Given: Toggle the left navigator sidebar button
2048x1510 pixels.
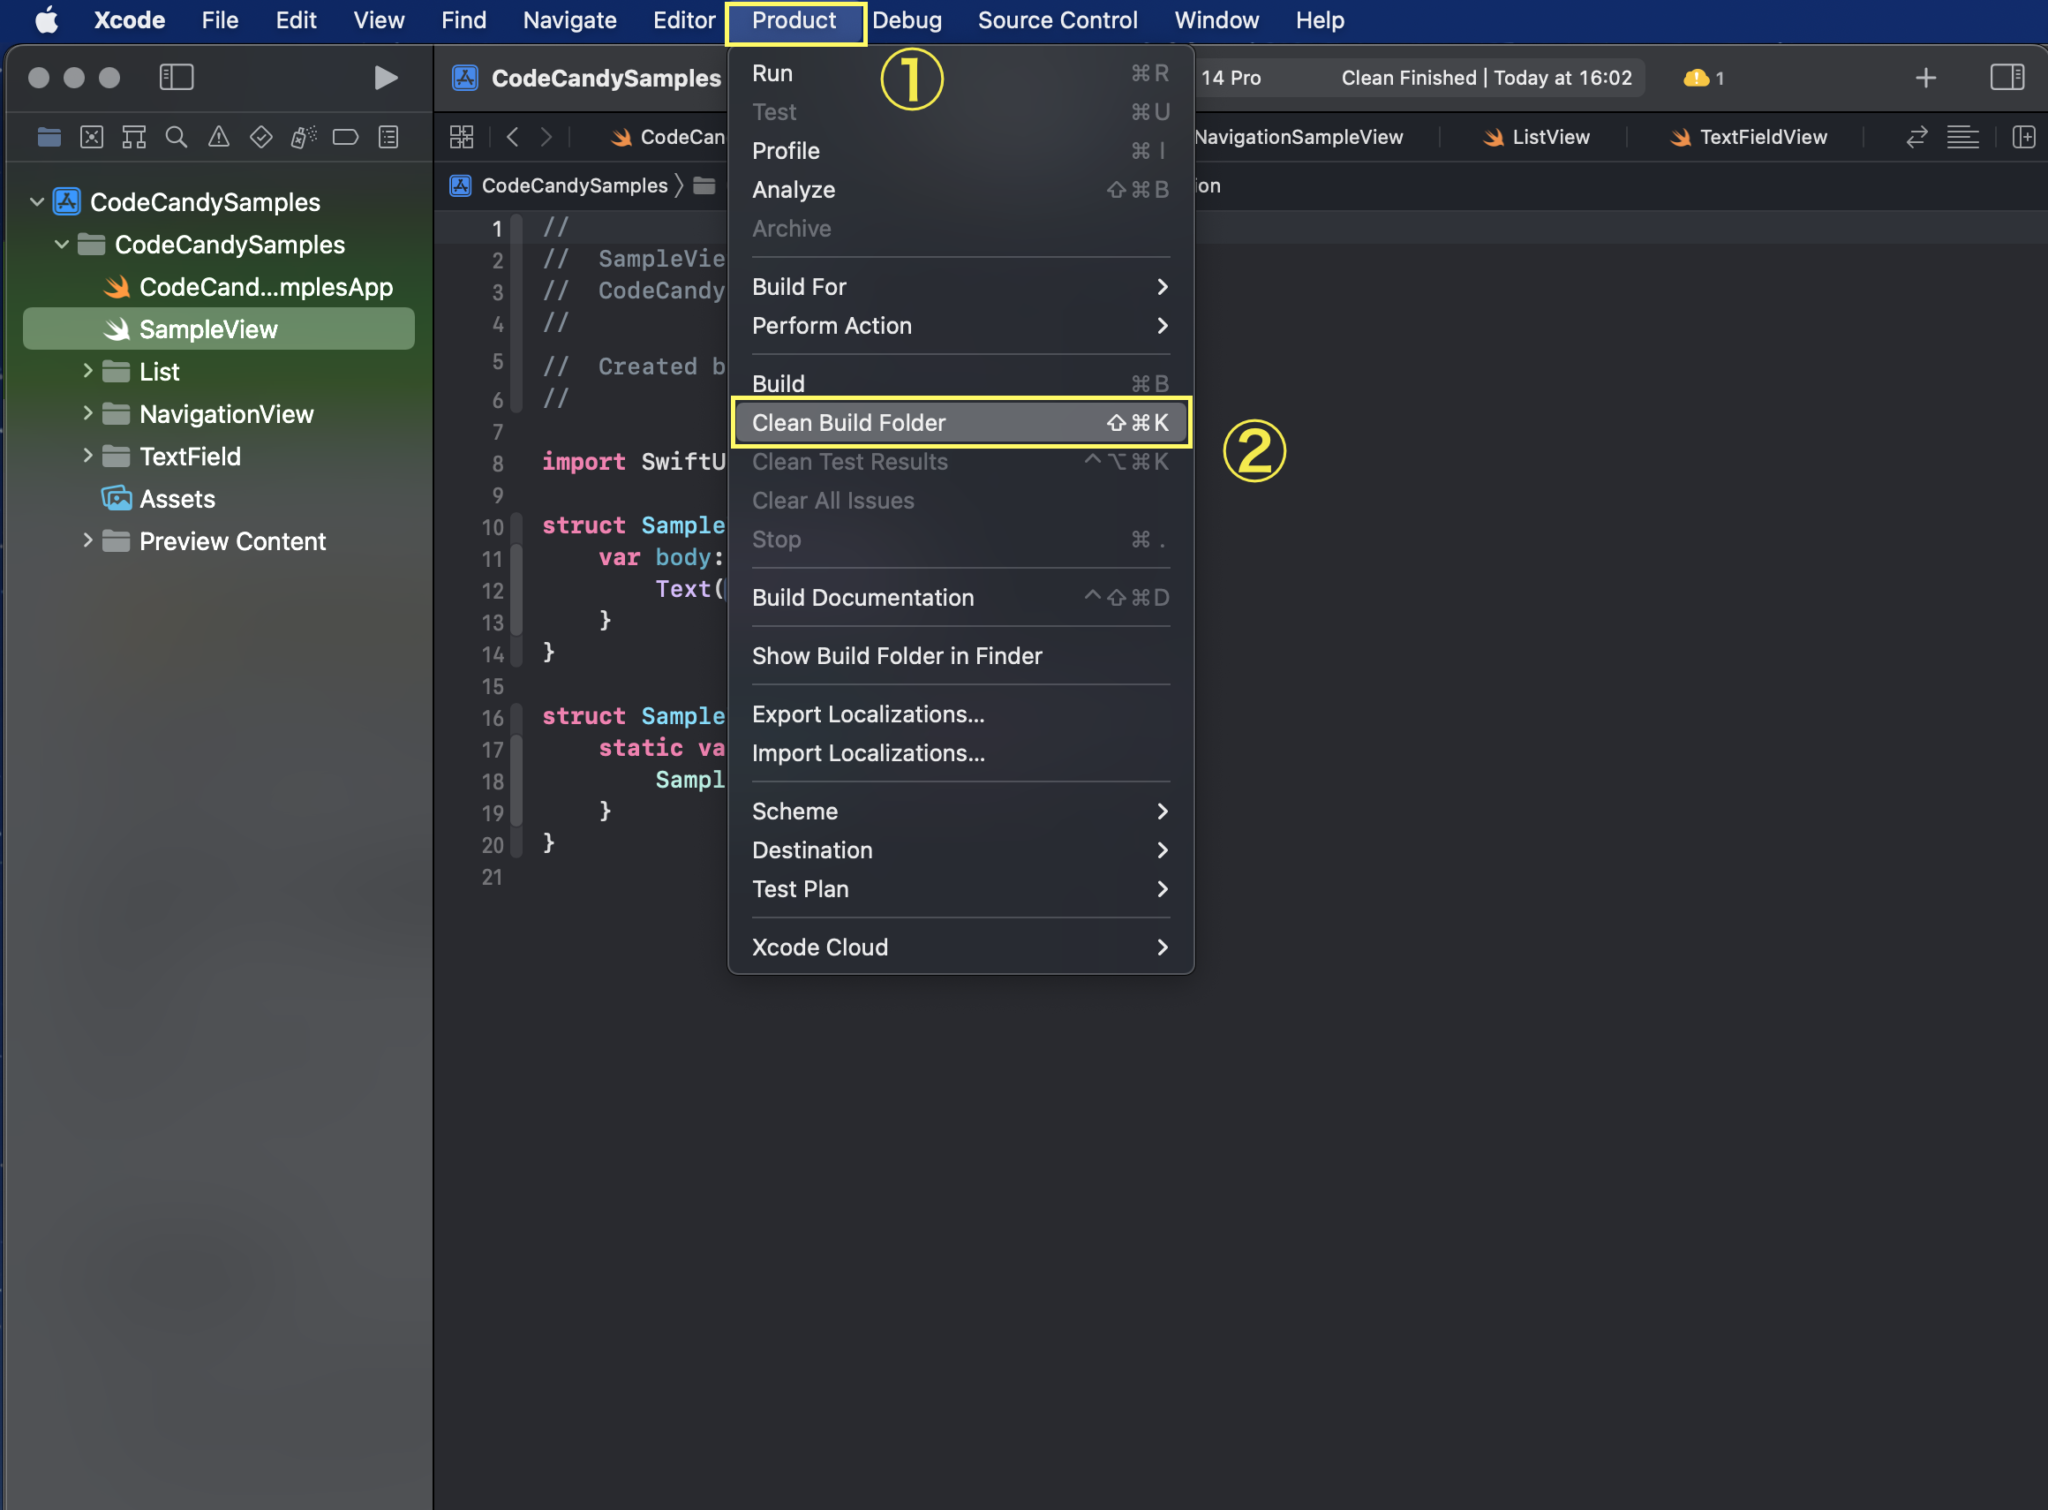Looking at the screenshot, I should tap(176, 77).
